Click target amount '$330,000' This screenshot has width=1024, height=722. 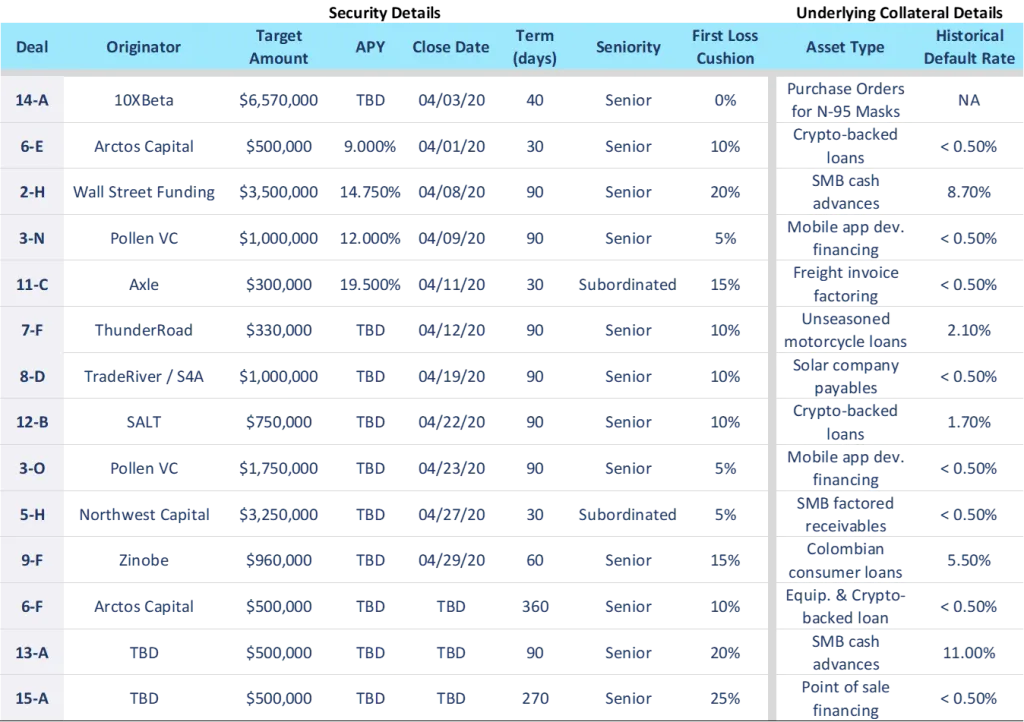tap(279, 330)
